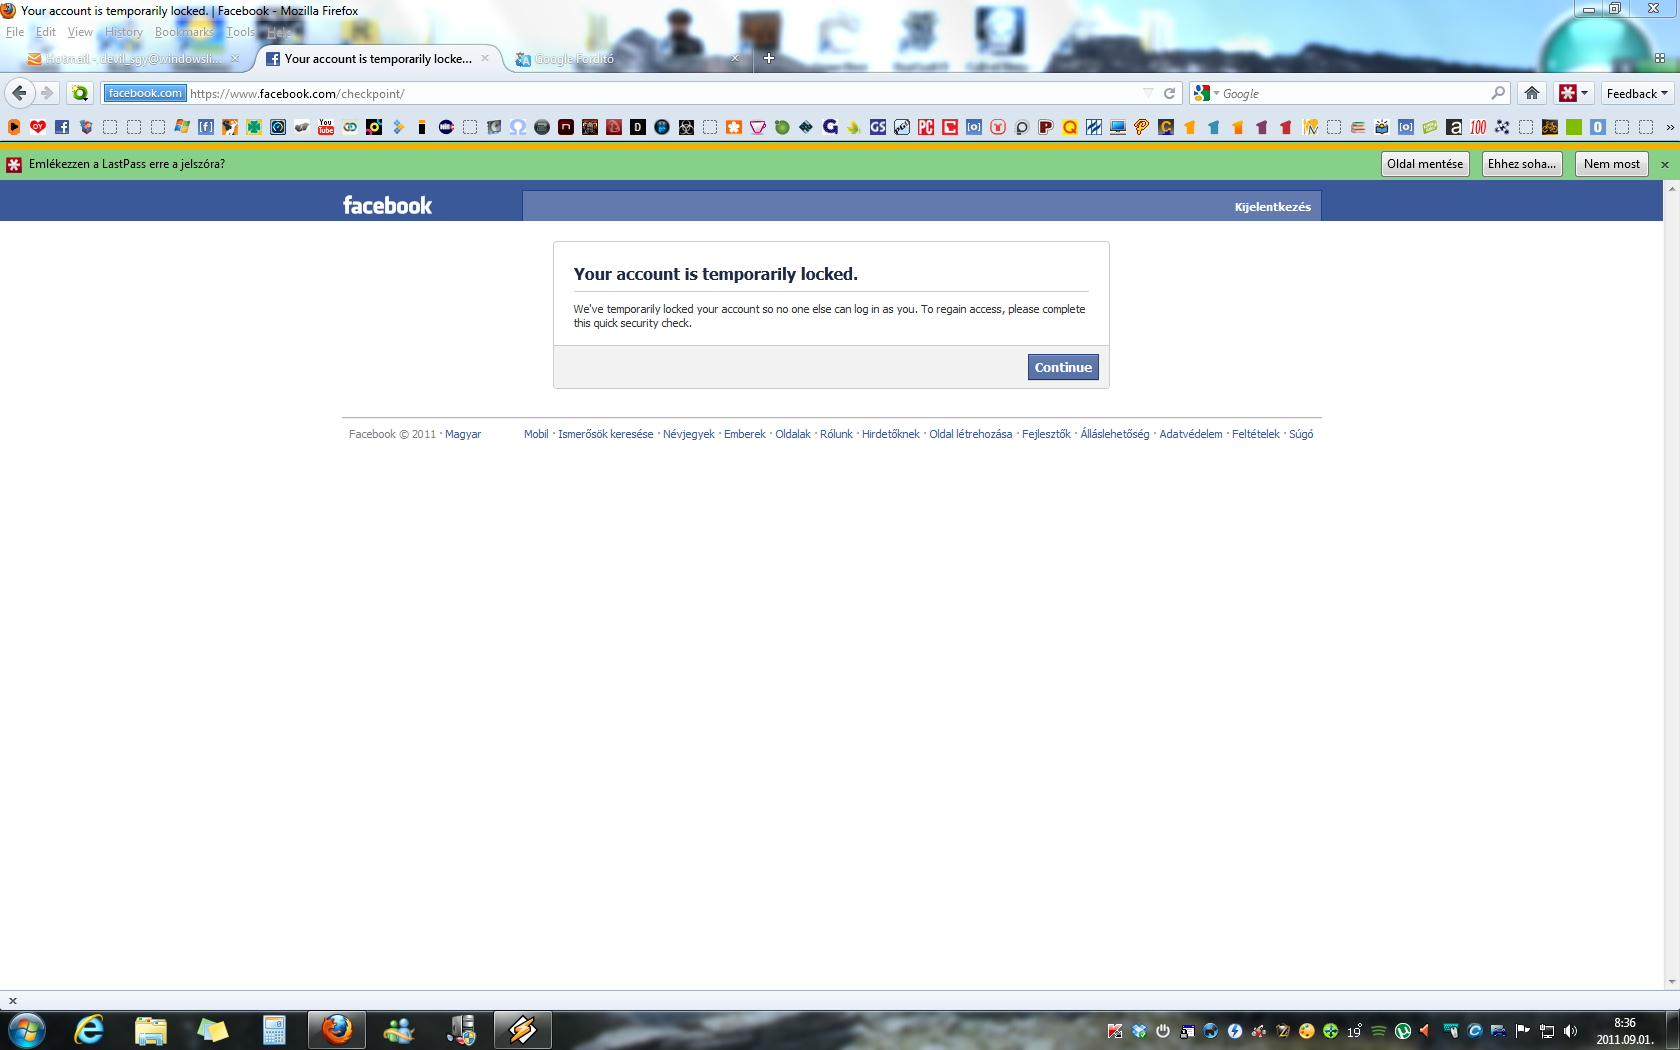Open the Facebook bookmark in bookmarks toolbar
The height and width of the screenshot is (1050, 1680).
point(62,127)
